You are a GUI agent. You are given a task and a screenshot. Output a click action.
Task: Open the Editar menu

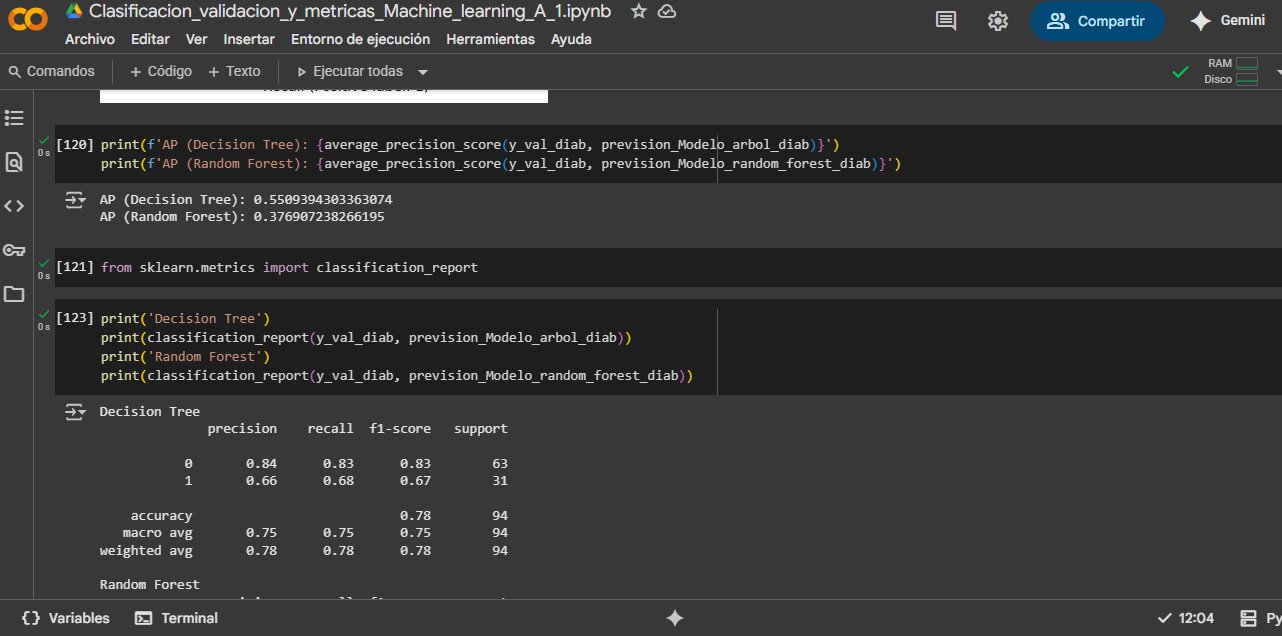tap(150, 39)
